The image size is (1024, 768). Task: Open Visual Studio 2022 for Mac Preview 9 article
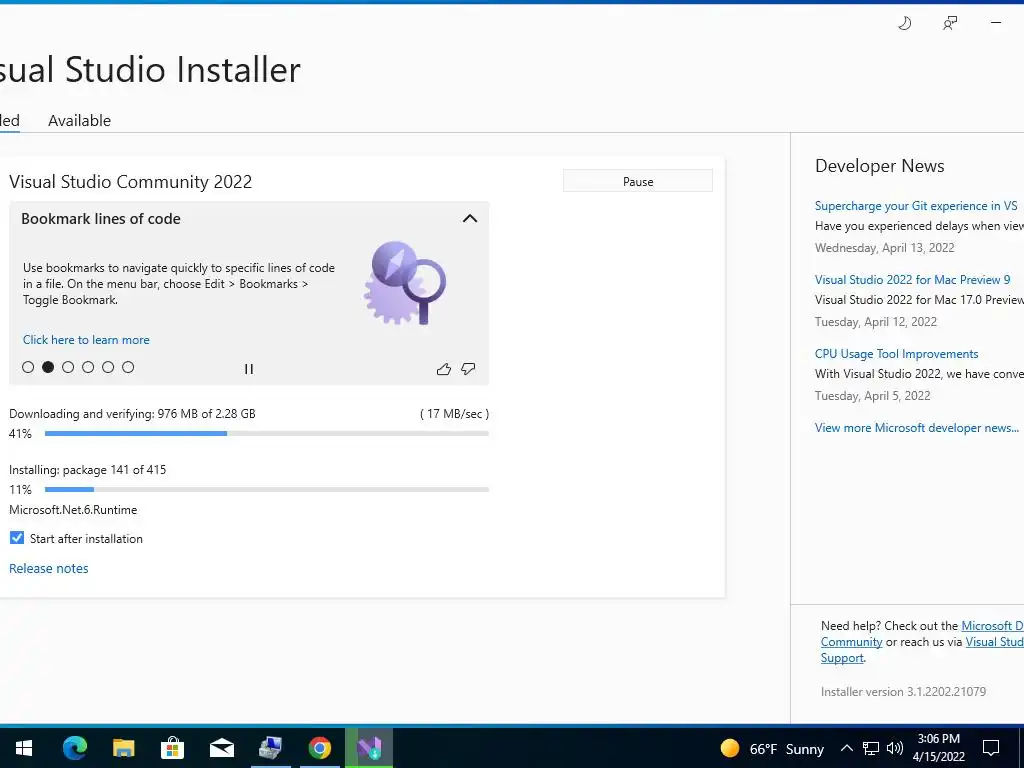click(912, 280)
